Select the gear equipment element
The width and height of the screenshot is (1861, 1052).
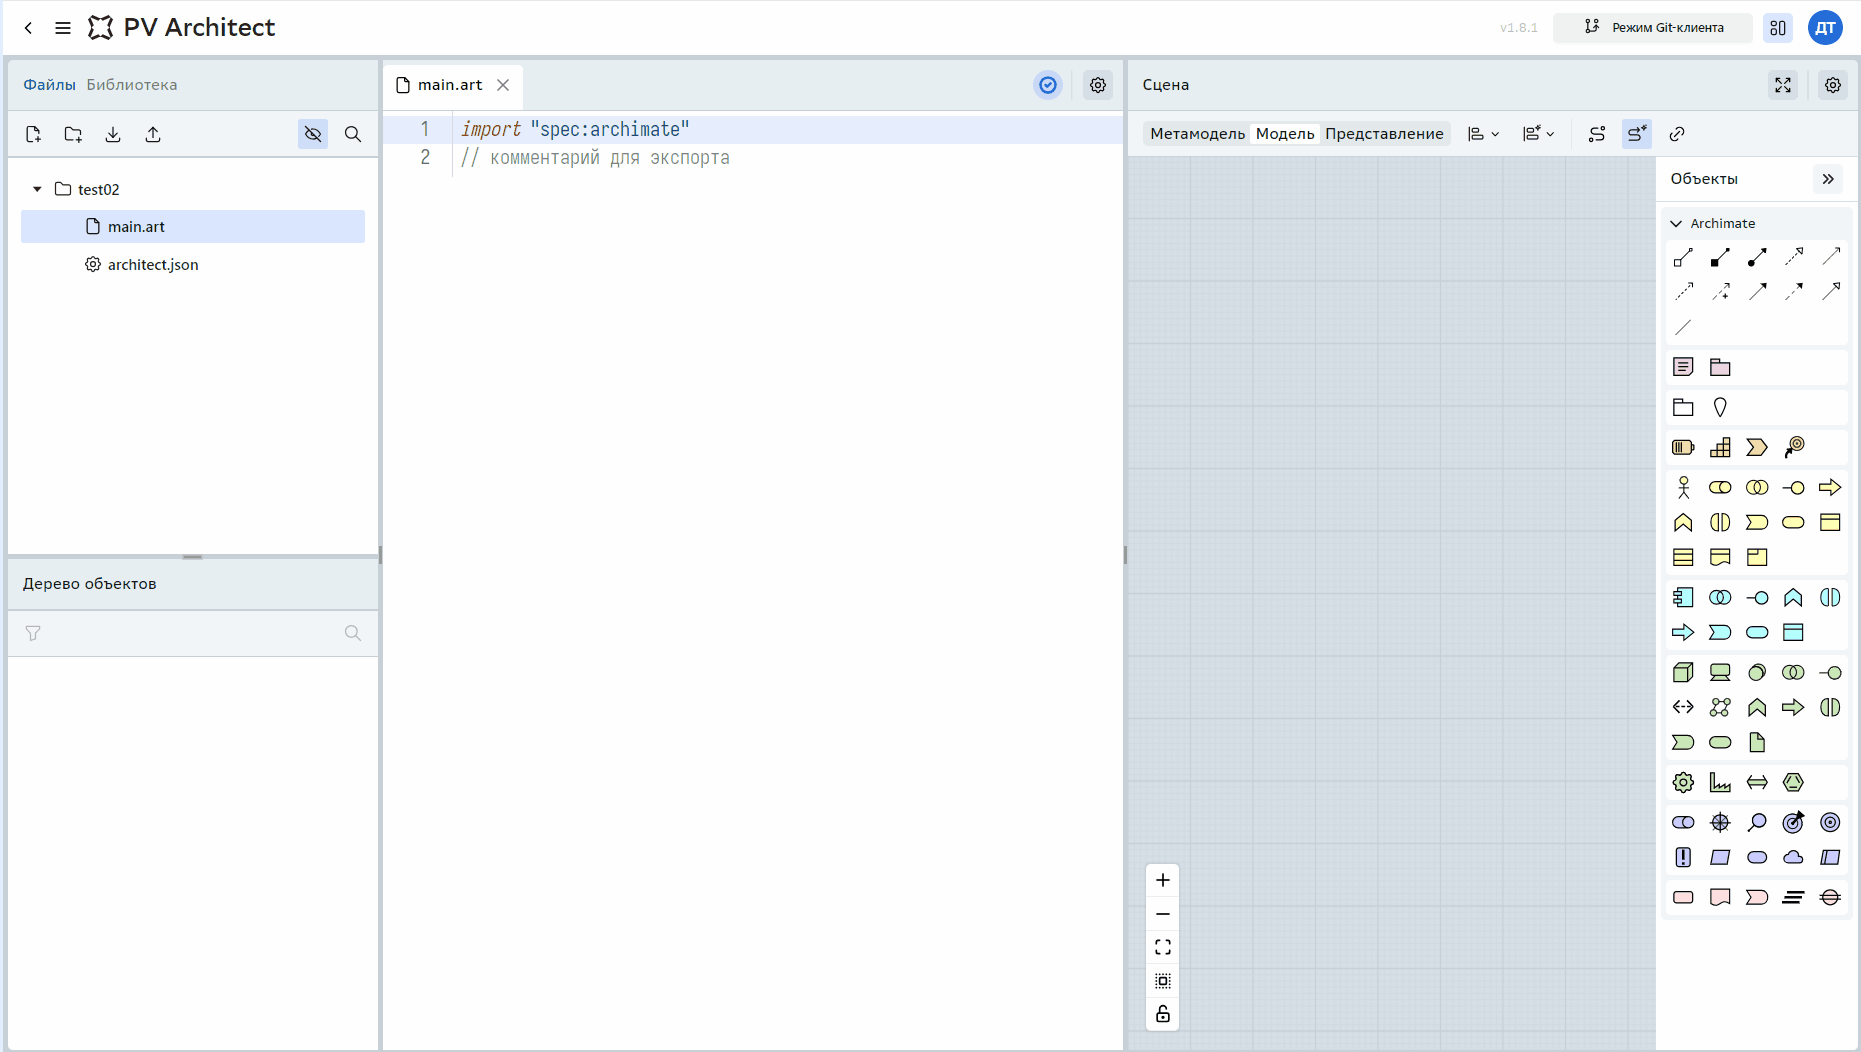click(x=1684, y=782)
